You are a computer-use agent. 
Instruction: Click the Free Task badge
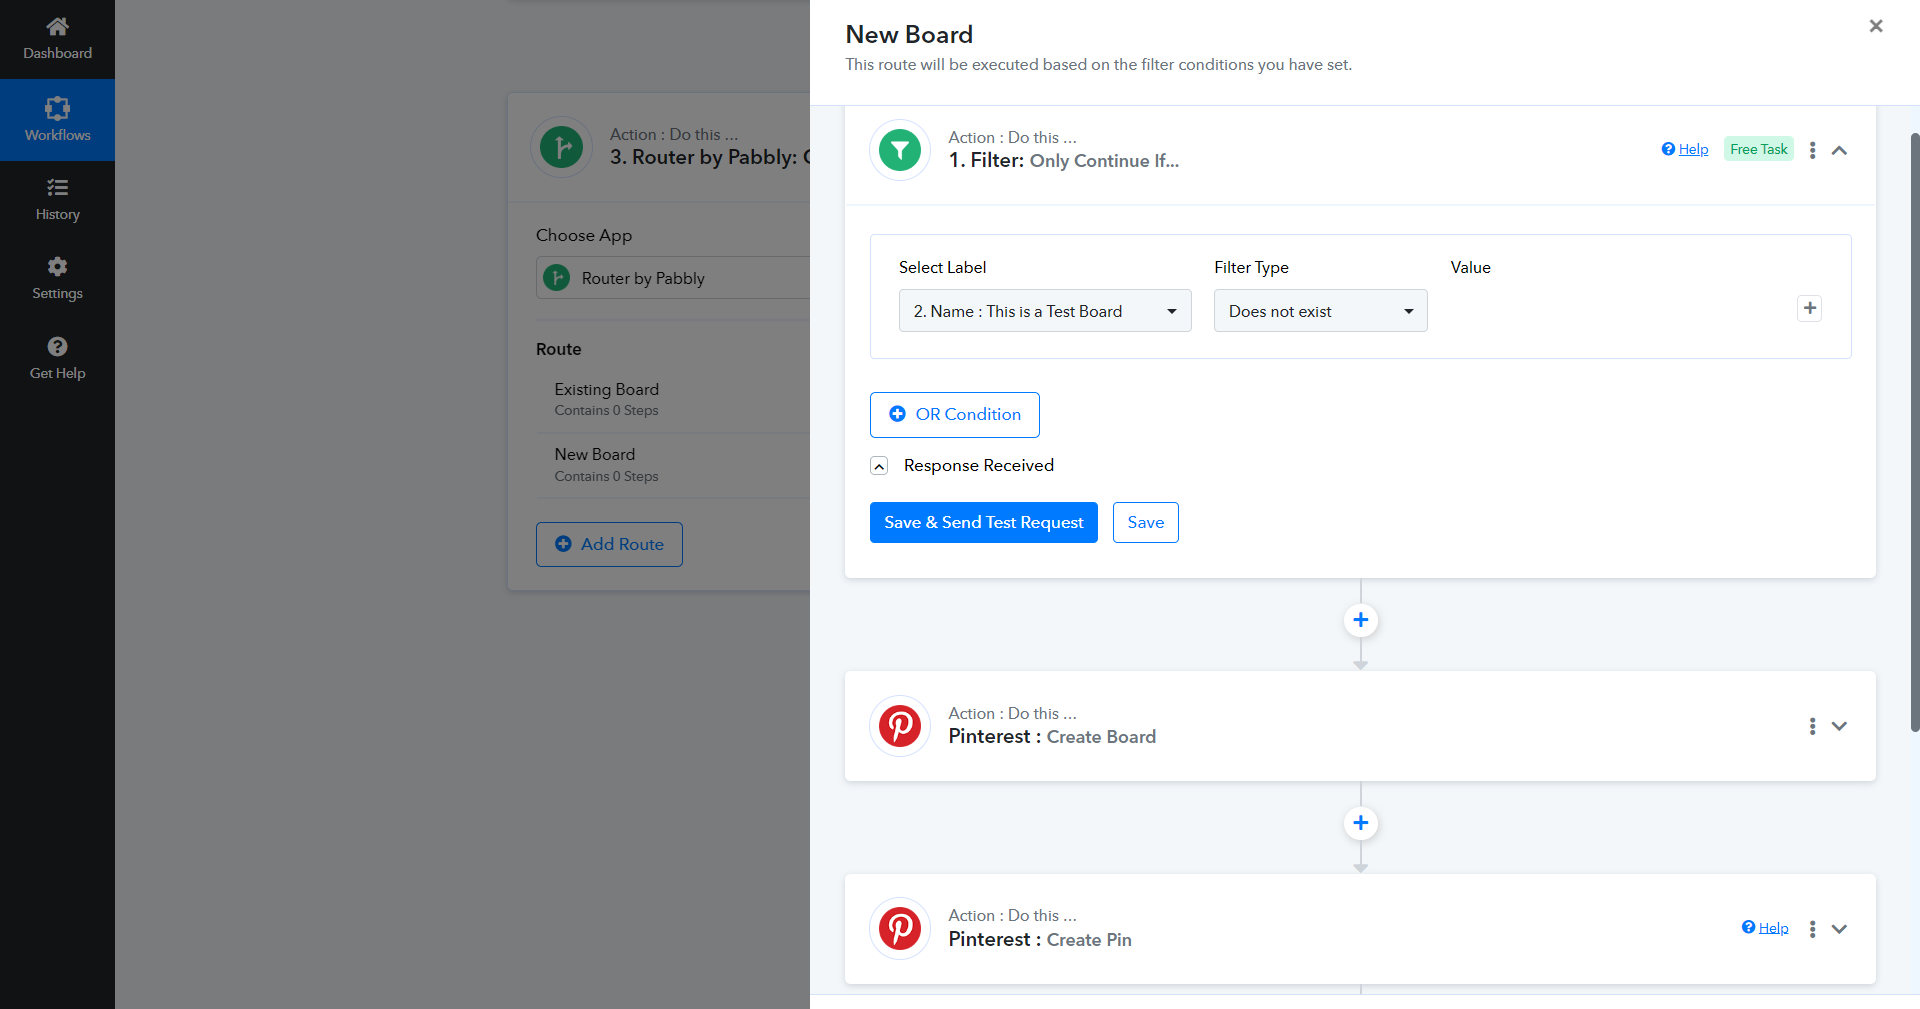click(x=1758, y=149)
